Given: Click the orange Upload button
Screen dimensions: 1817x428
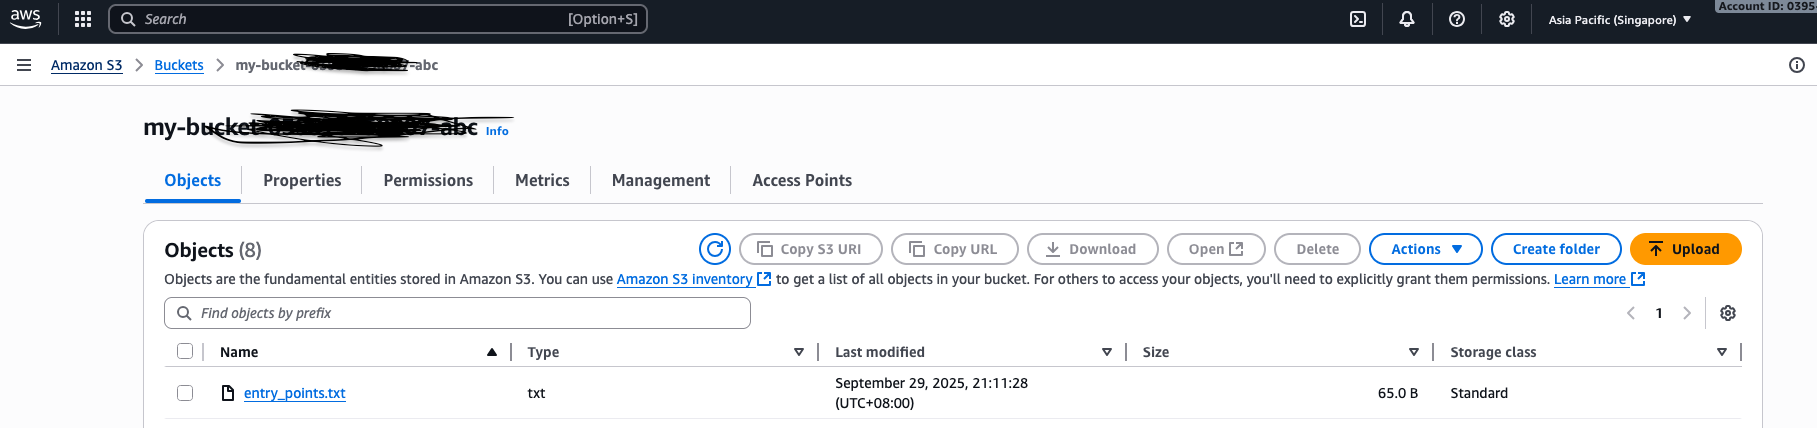Looking at the screenshot, I should tap(1685, 249).
